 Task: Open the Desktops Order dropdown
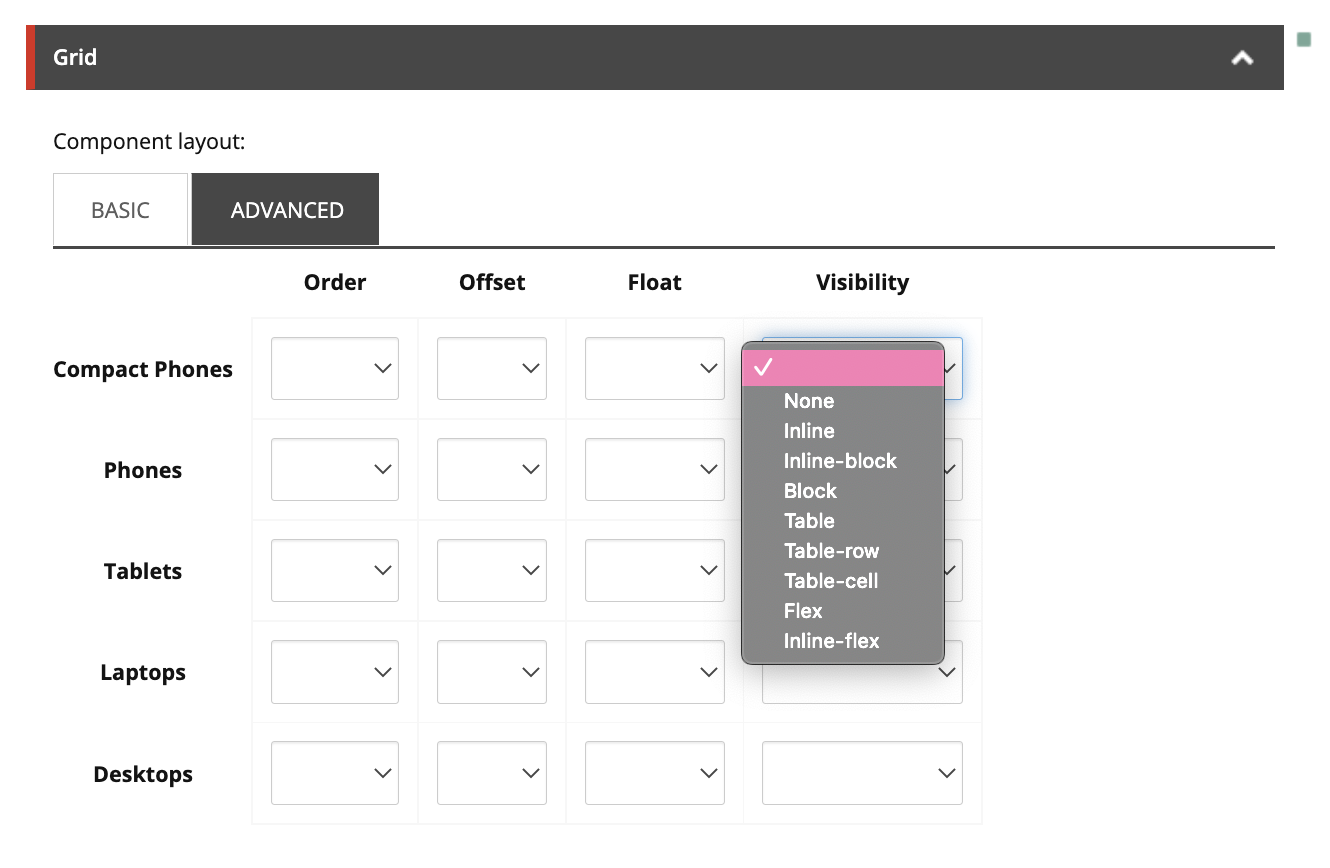(335, 773)
